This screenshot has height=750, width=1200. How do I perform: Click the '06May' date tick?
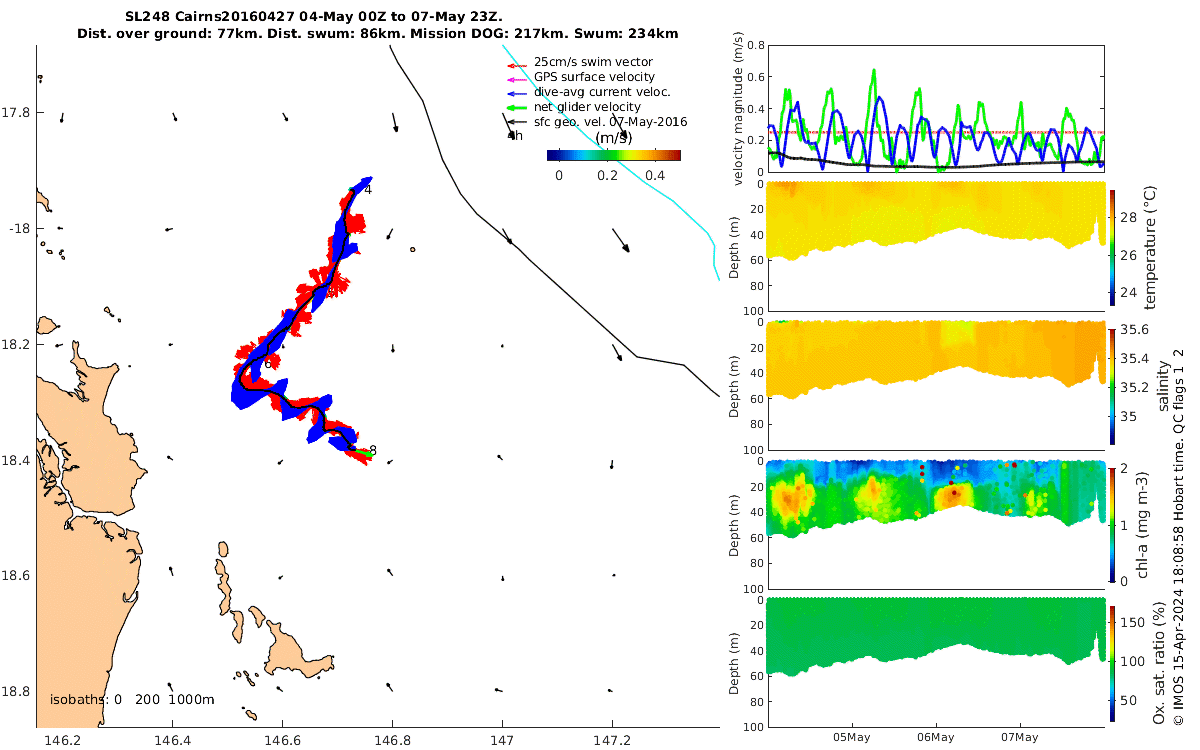(936, 737)
